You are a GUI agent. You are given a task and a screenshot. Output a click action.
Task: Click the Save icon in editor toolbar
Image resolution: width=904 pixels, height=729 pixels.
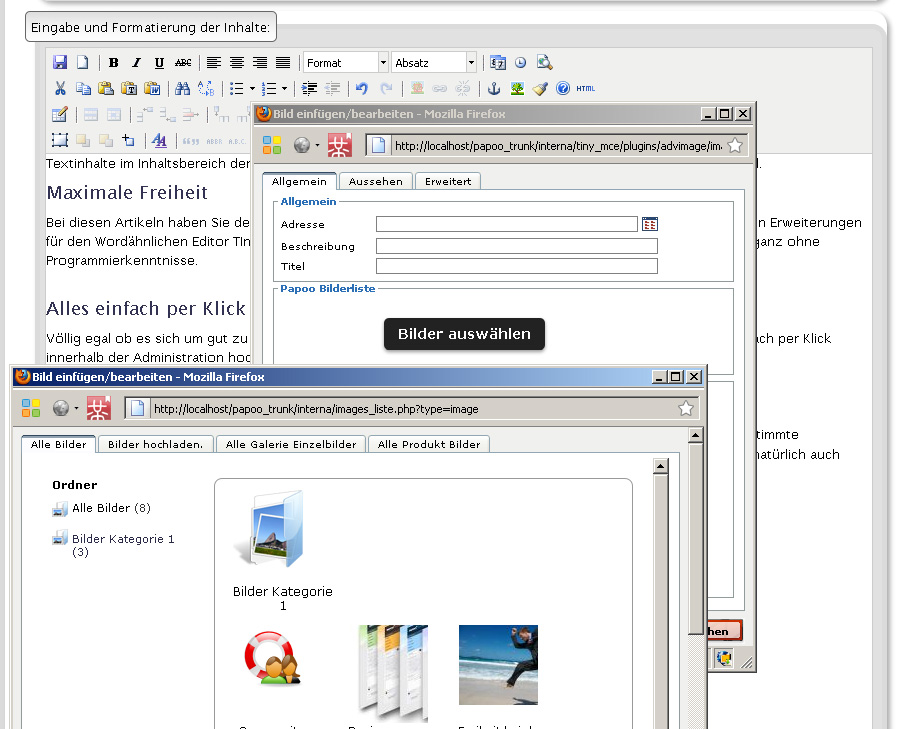click(60, 63)
